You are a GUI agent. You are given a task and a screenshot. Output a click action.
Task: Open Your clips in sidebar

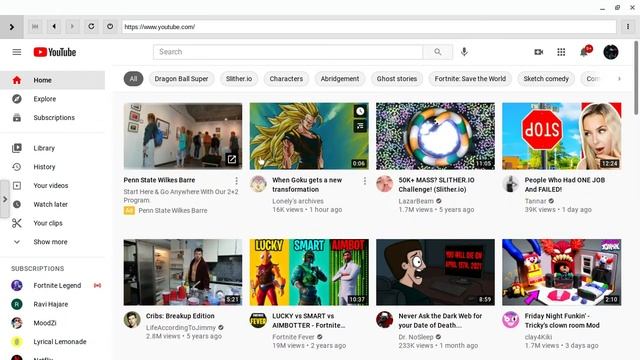[x=52, y=223]
